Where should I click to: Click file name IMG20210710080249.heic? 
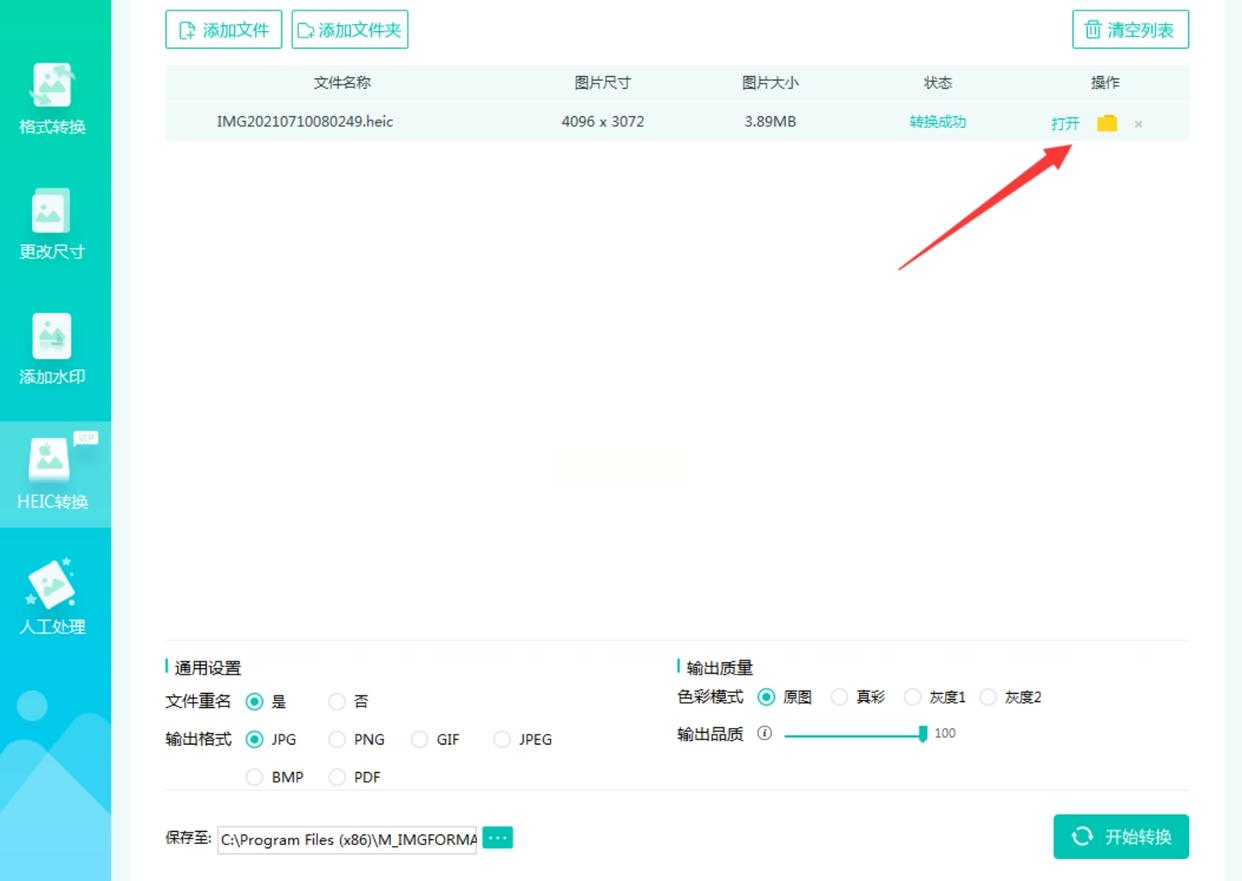pos(305,122)
